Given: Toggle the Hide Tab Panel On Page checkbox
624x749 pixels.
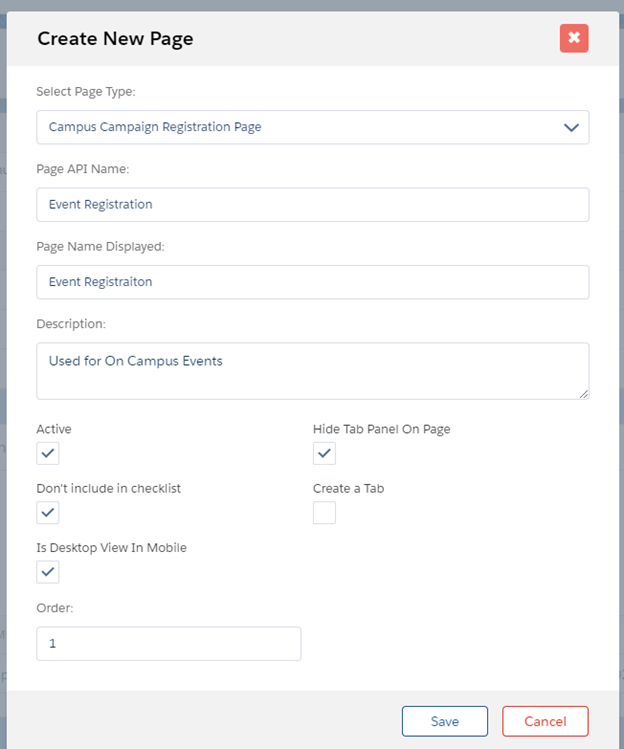Looking at the screenshot, I should pos(324,454).
